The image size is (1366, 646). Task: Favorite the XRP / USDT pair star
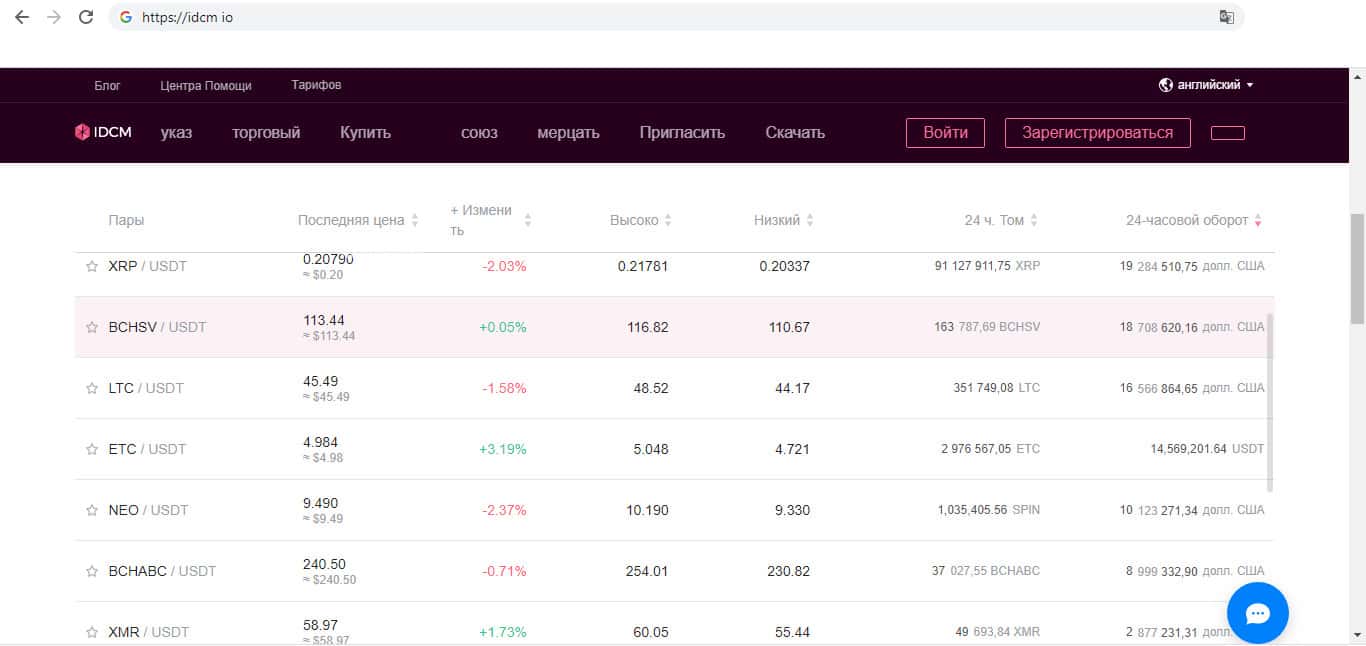[x=92, y=266]
